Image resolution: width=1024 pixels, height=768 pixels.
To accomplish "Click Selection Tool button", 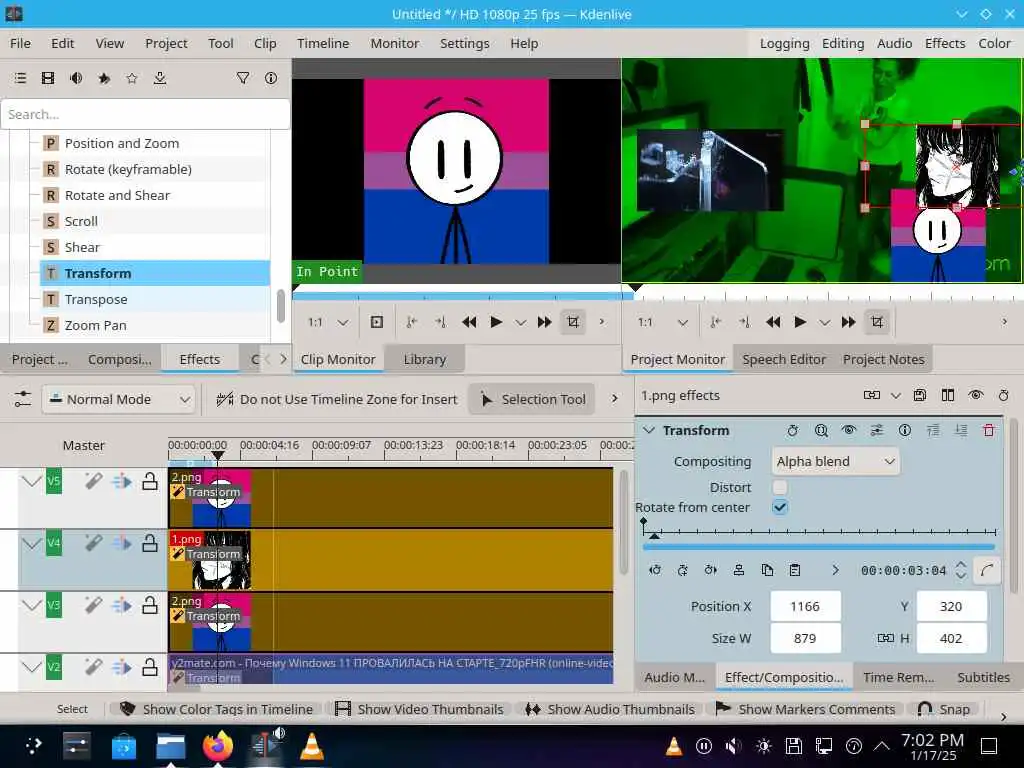I will point(532,399).
